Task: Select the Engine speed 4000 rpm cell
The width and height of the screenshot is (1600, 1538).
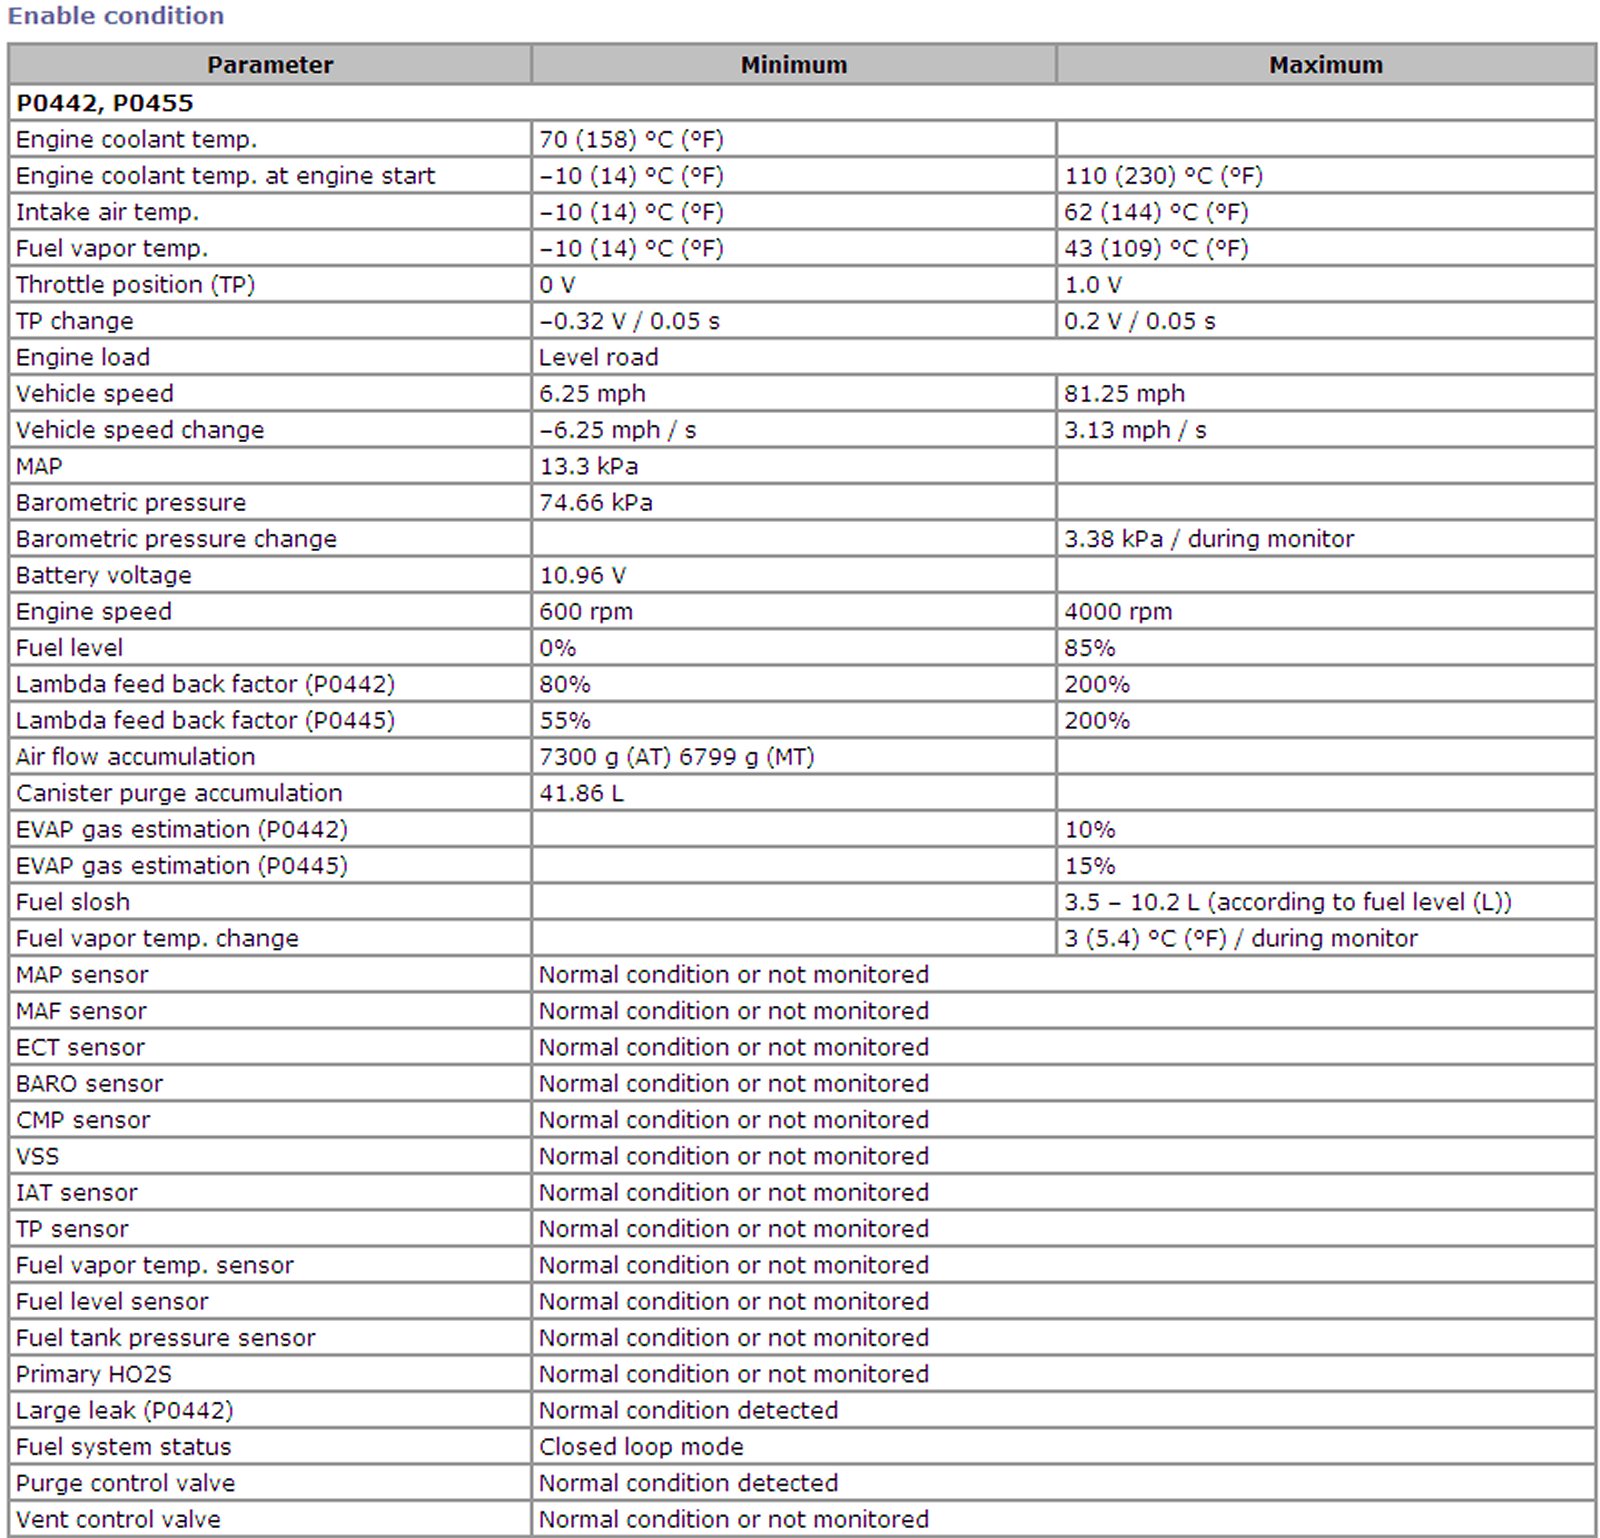Action: (x=1118, y=612)
